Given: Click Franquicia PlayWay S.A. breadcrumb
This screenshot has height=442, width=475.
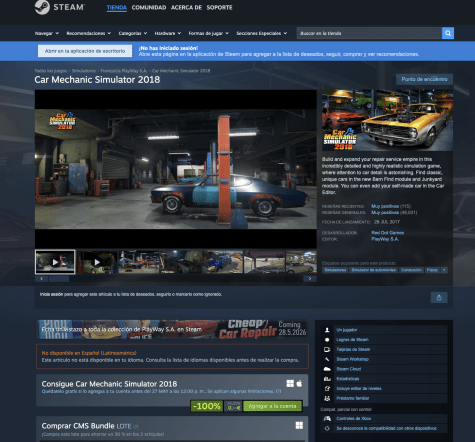Looking at the screenshot, I should [124, 71].
